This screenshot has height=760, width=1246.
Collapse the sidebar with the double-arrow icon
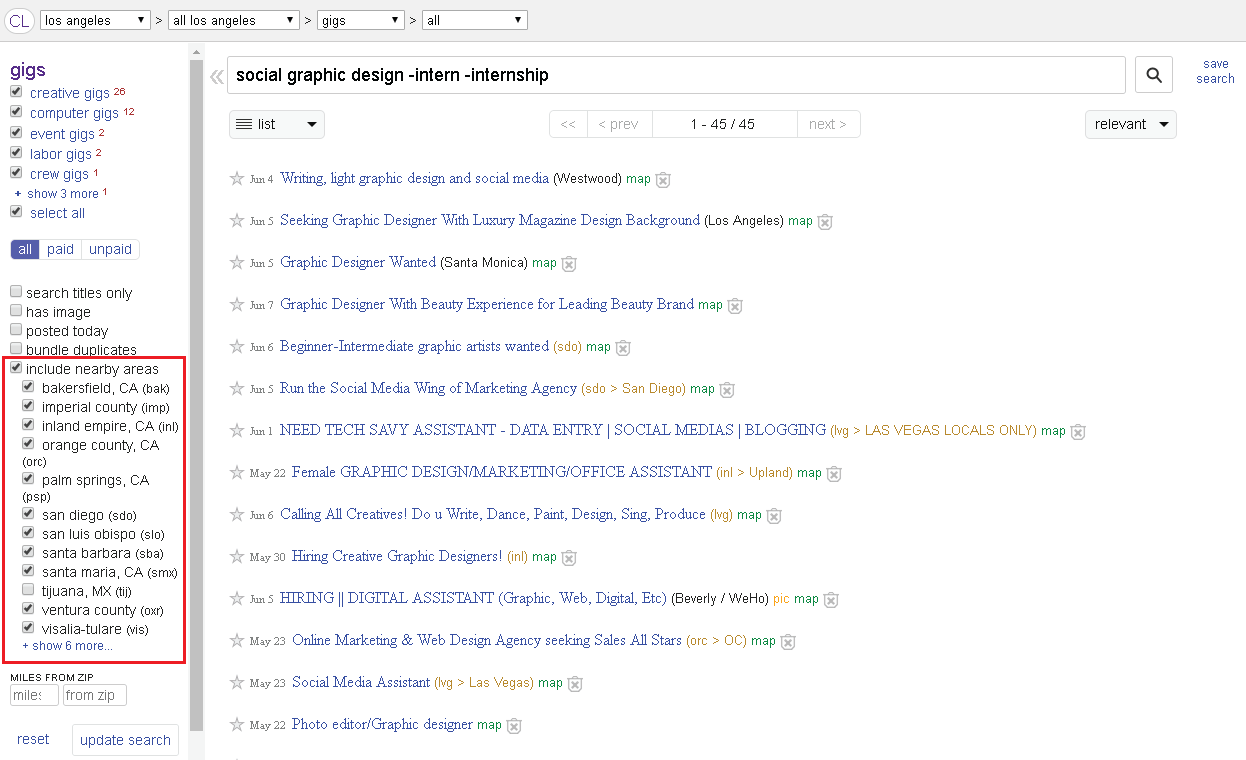coord(216,76)
